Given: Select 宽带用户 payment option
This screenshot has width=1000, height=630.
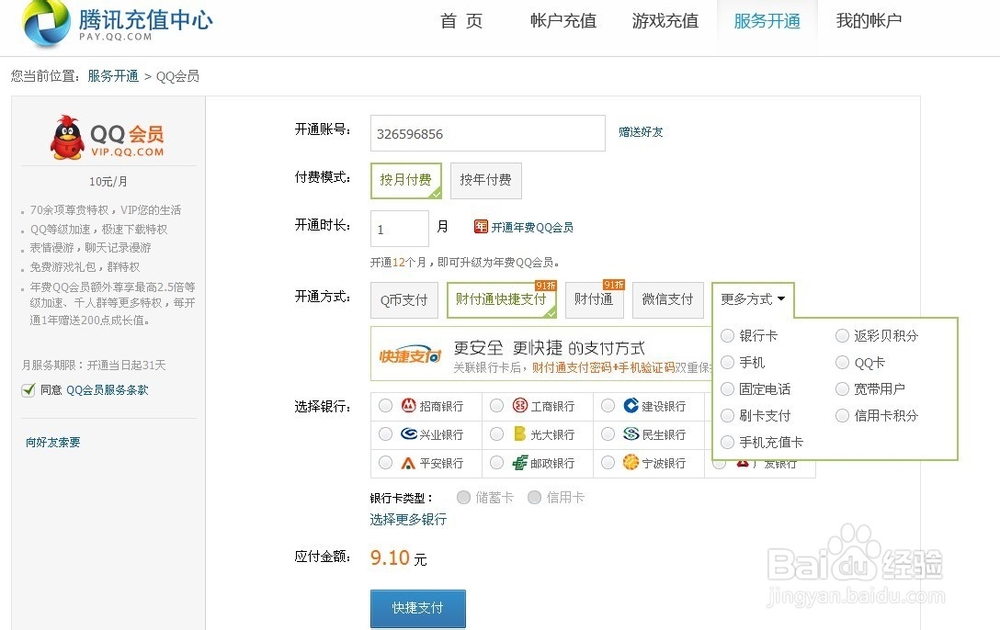Looking at the screenshot, I should [x=842, y=389].
